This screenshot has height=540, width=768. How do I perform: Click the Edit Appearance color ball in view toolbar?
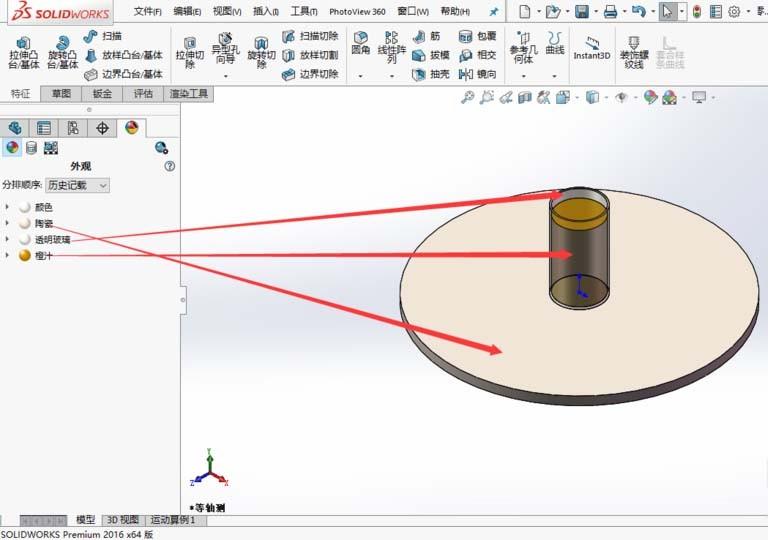tap(650, 98)
